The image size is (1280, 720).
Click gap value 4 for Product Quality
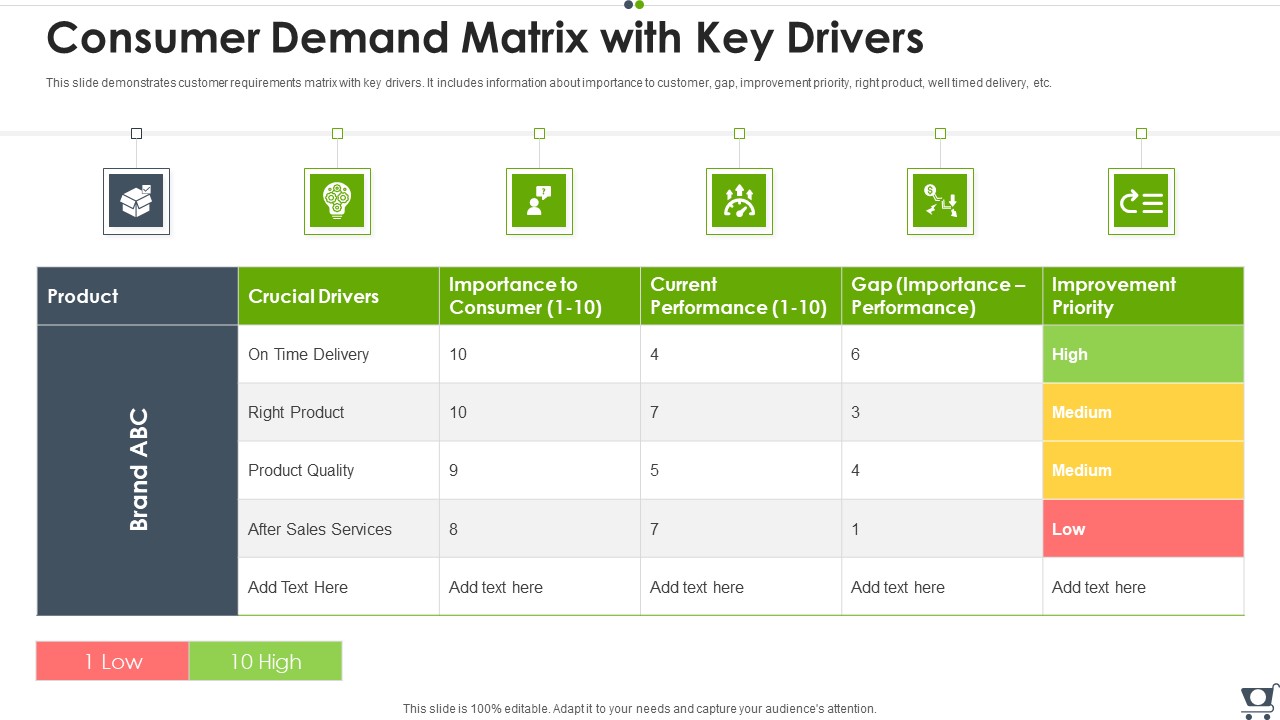click(x=942, y=470)
